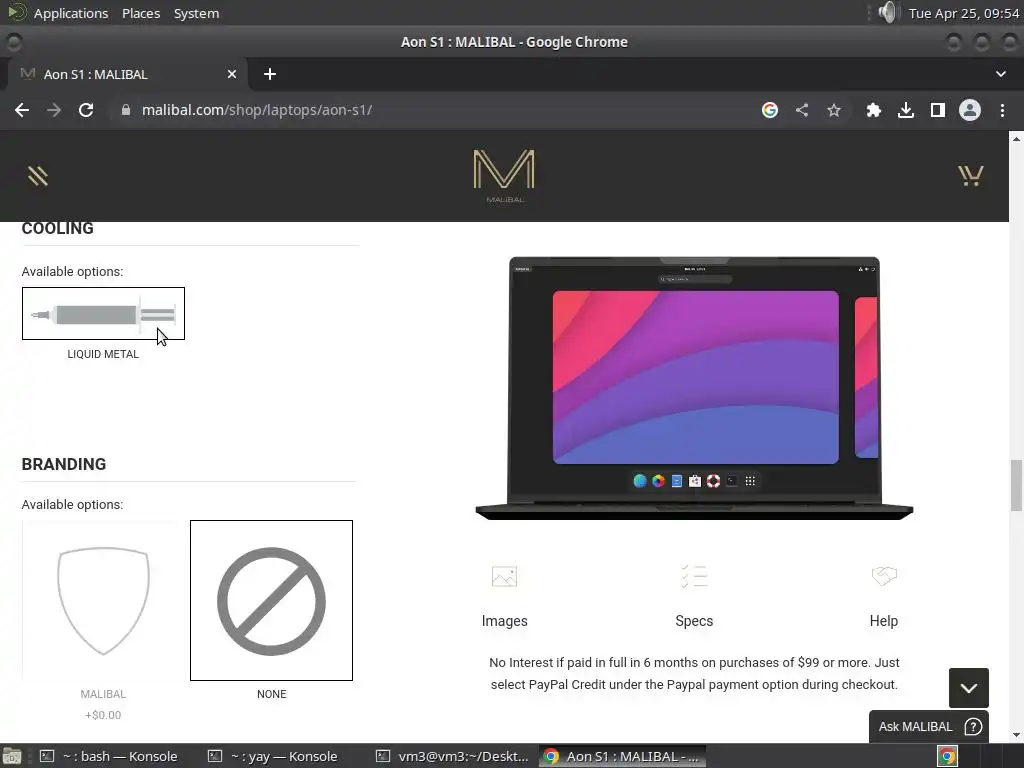Switch to the vm3@vm3 Desktop taskbar window
1024x768 pixels.
pyautogui.click(x=453, y=756)
